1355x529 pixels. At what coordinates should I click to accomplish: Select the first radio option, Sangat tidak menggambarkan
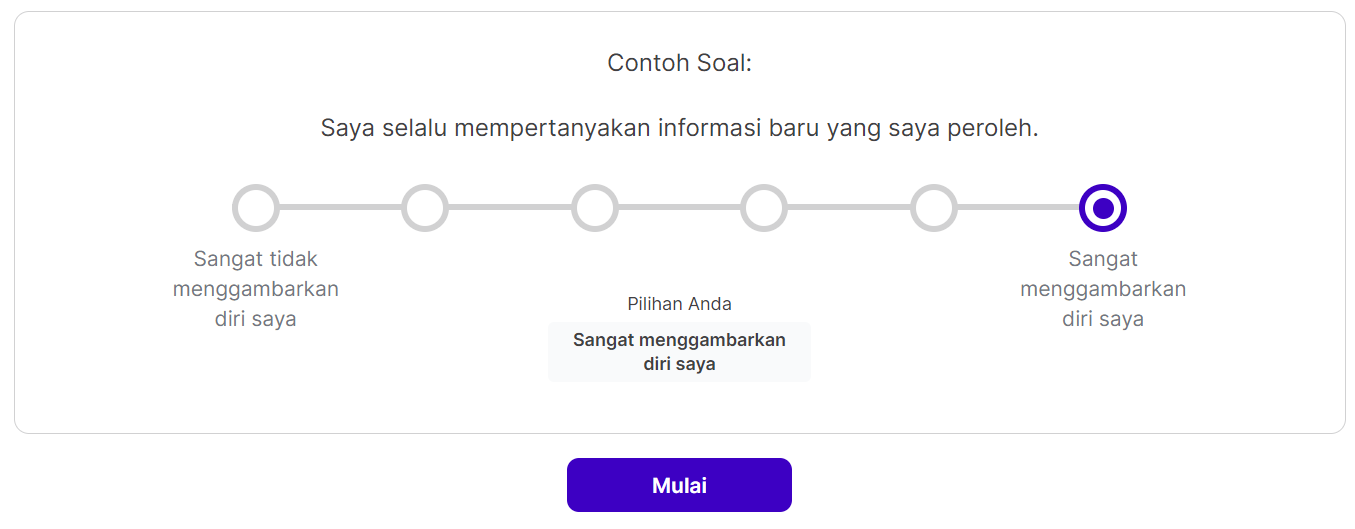[256, 208]
